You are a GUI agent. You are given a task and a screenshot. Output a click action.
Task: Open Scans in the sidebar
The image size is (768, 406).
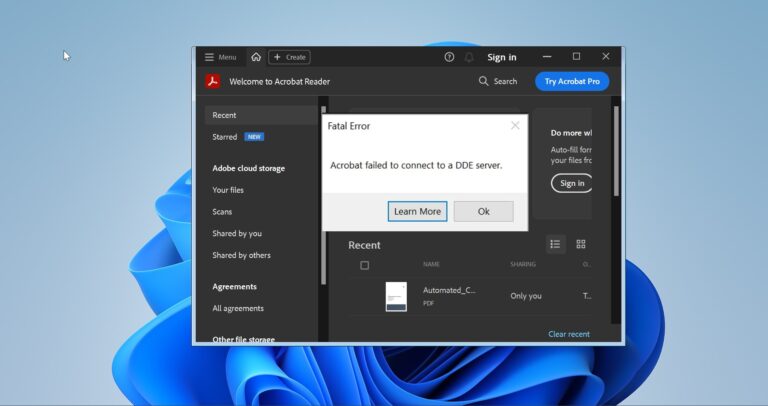[222, 212]
